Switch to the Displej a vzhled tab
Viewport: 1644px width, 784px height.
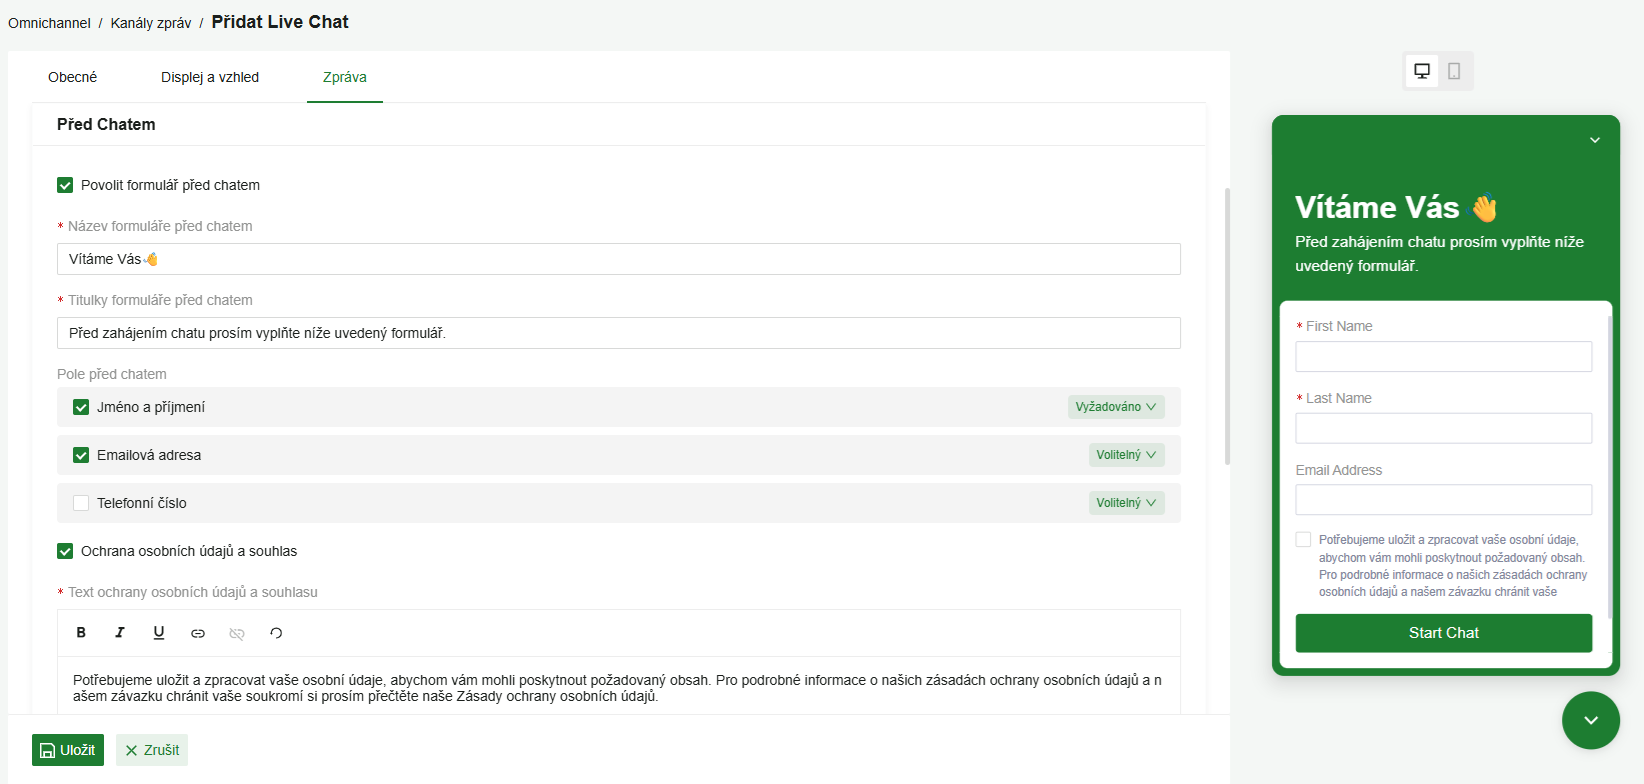point(210,77)
